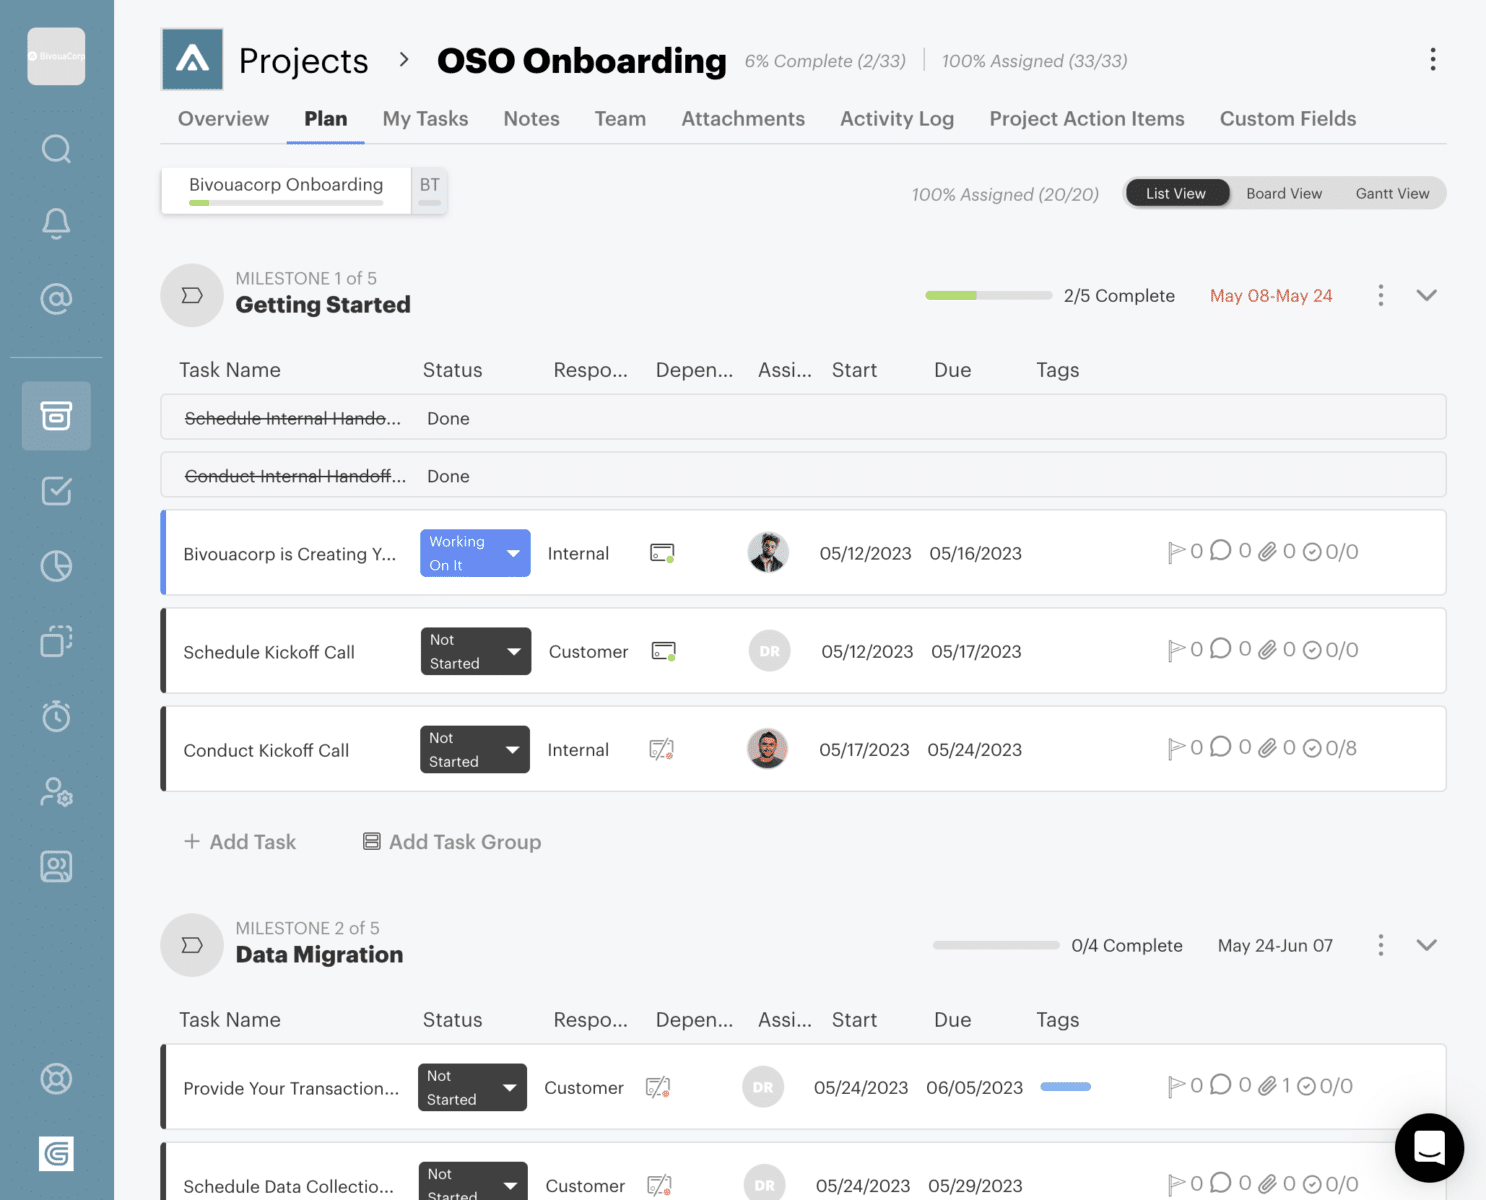Click Add Task Group

tap(451, 841)
